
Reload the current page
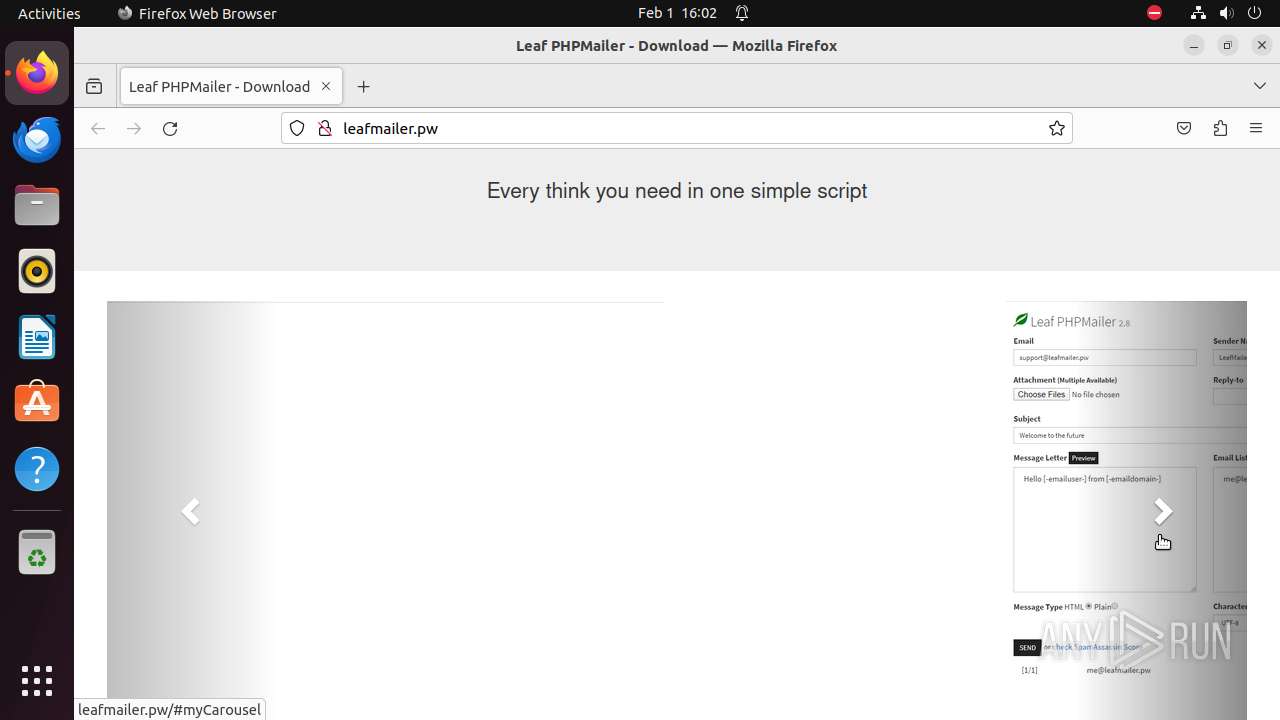tap(170, 128)
